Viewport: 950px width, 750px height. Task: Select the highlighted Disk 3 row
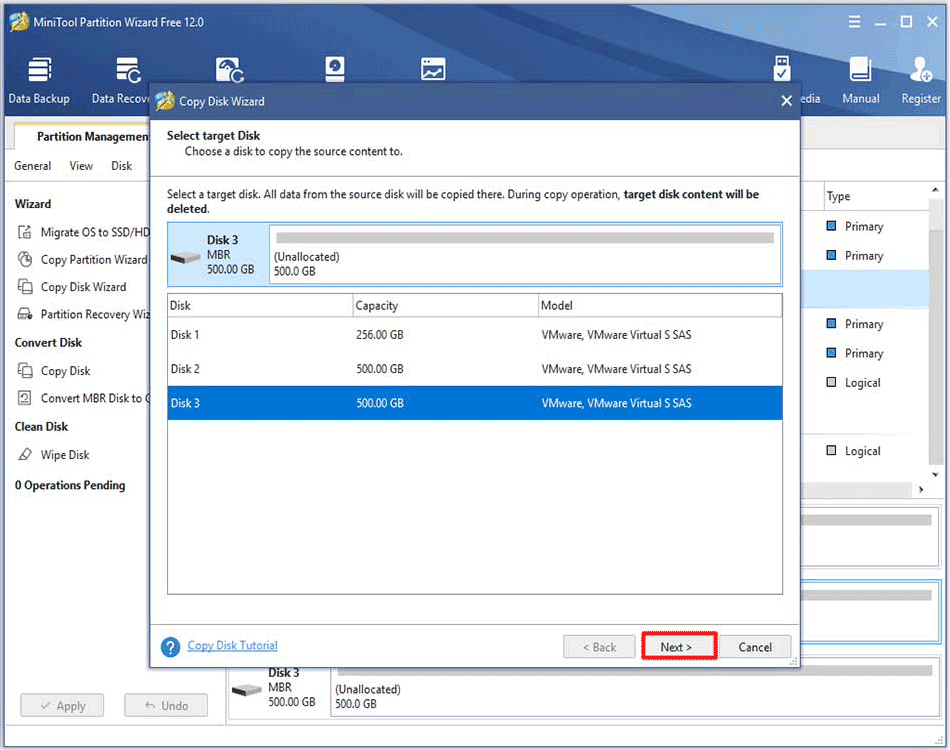pos(475,403)
